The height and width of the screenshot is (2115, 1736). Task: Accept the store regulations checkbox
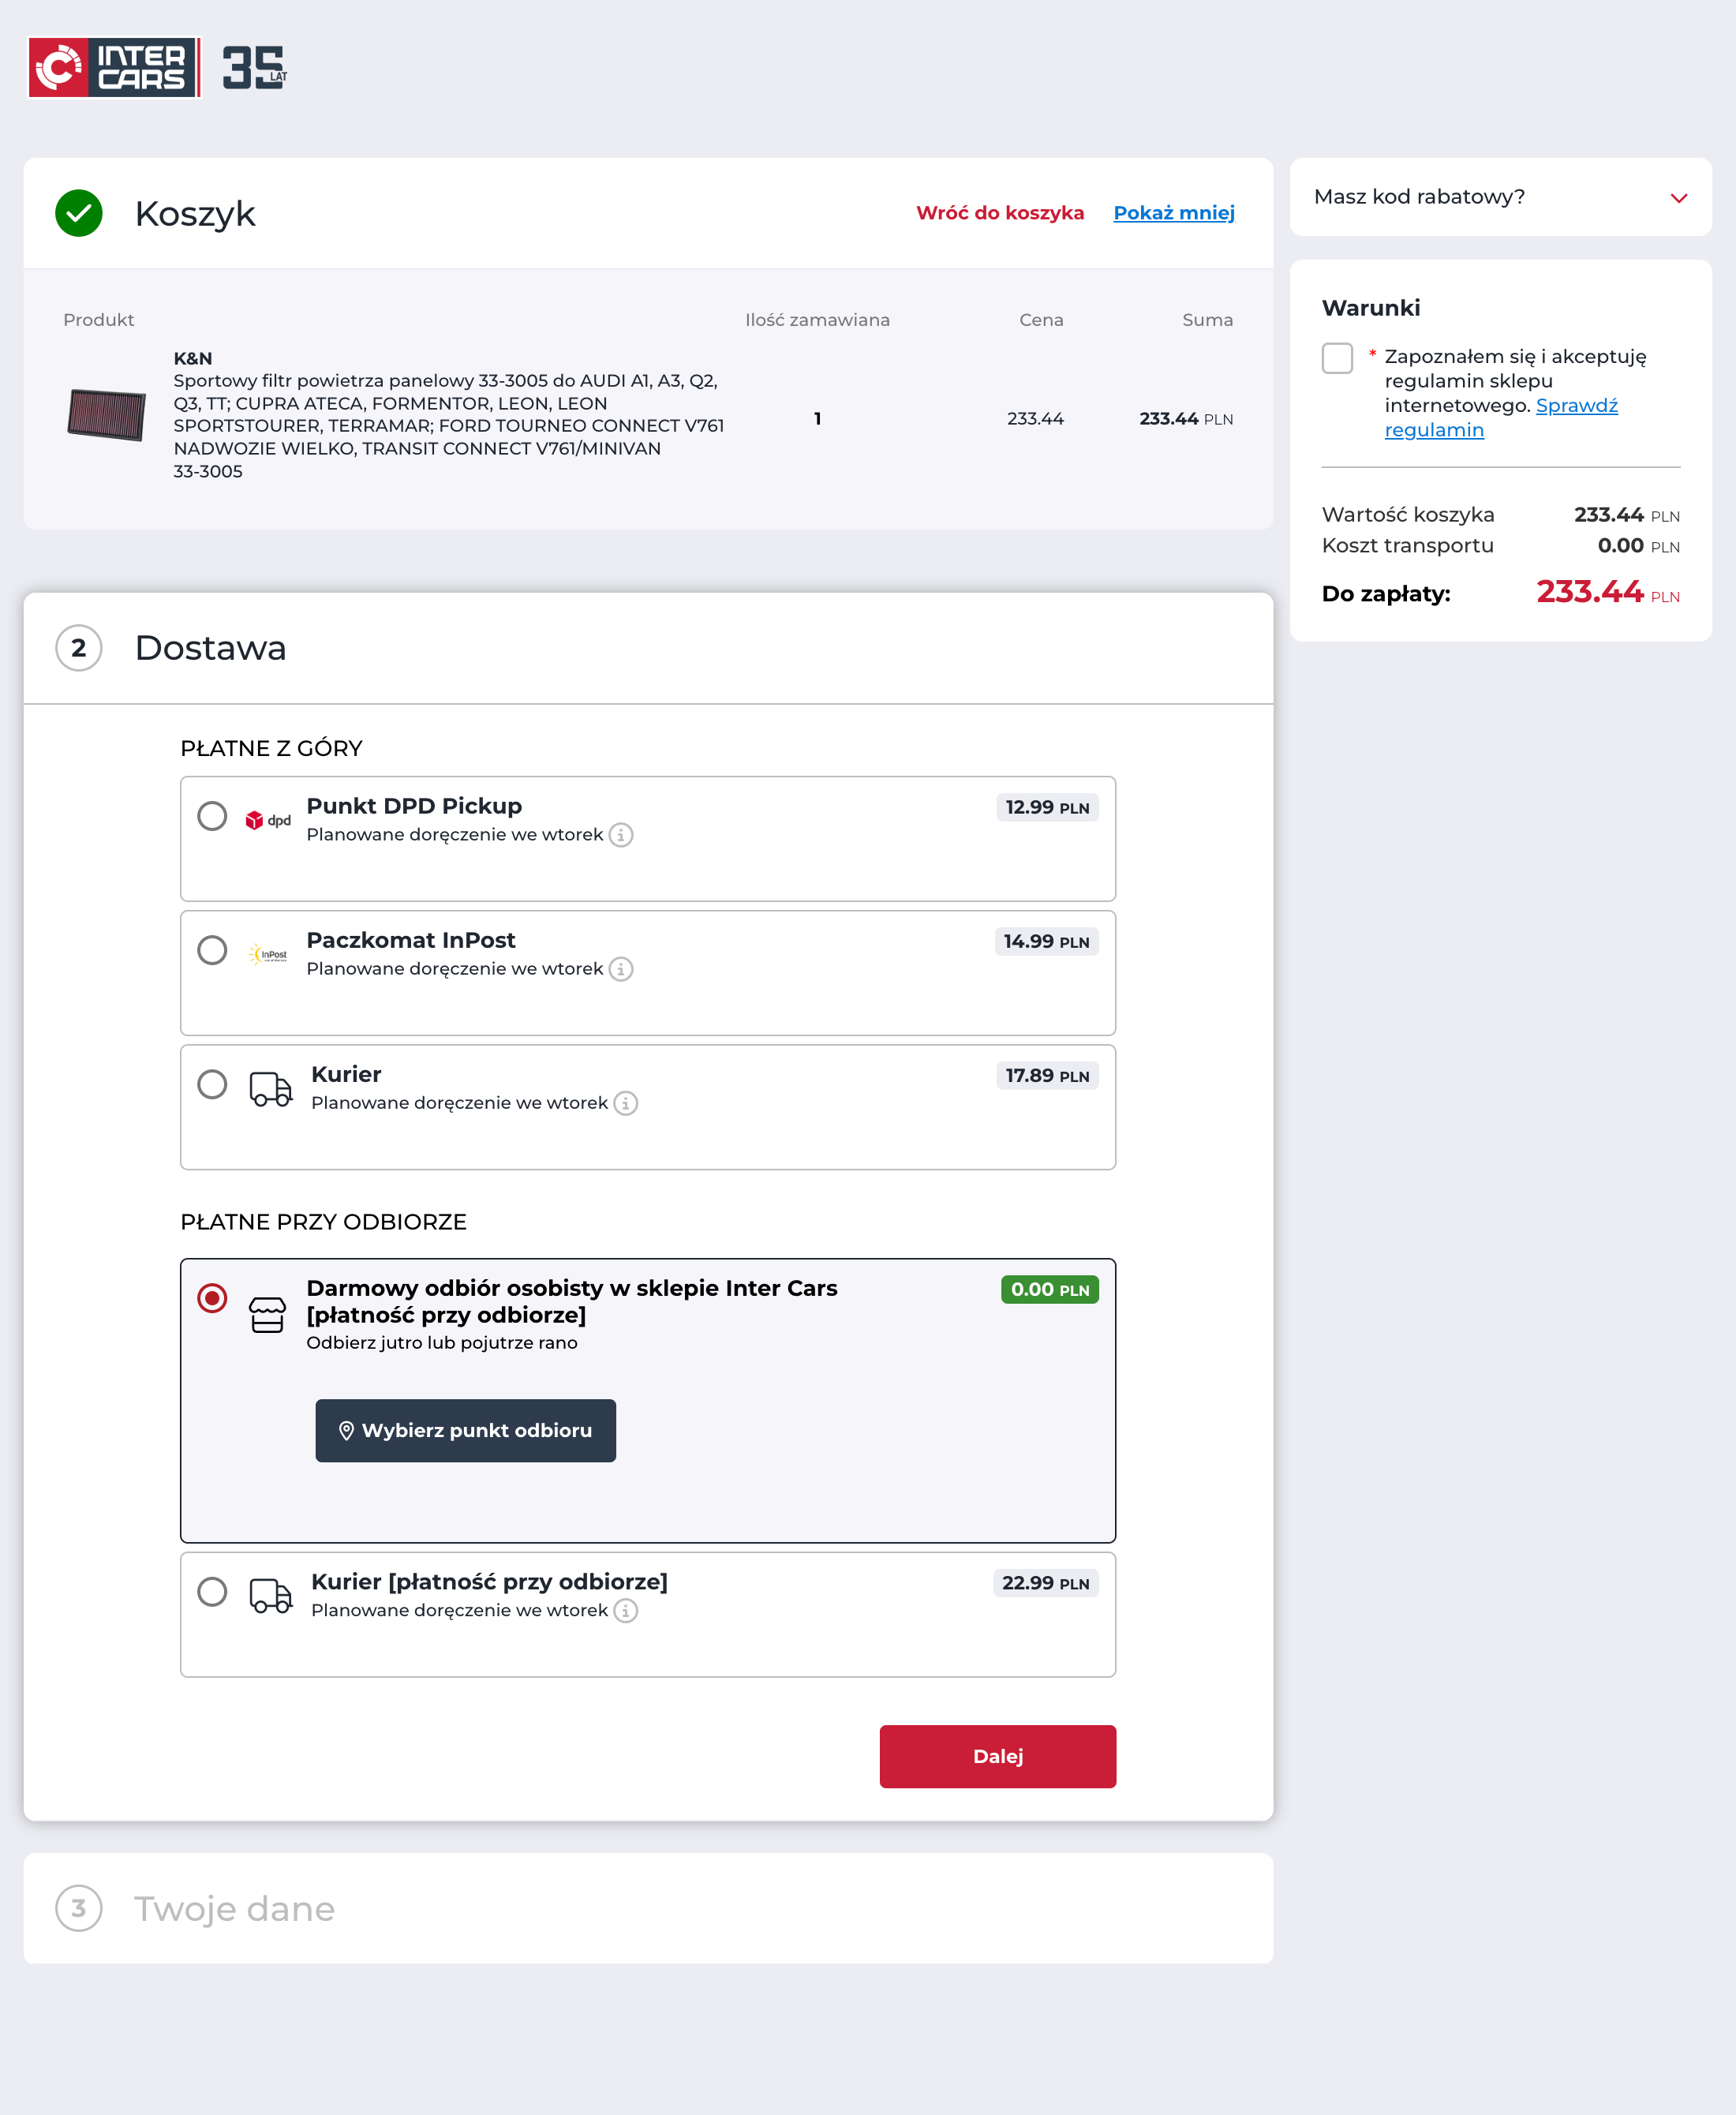(x=1337, y=358)
